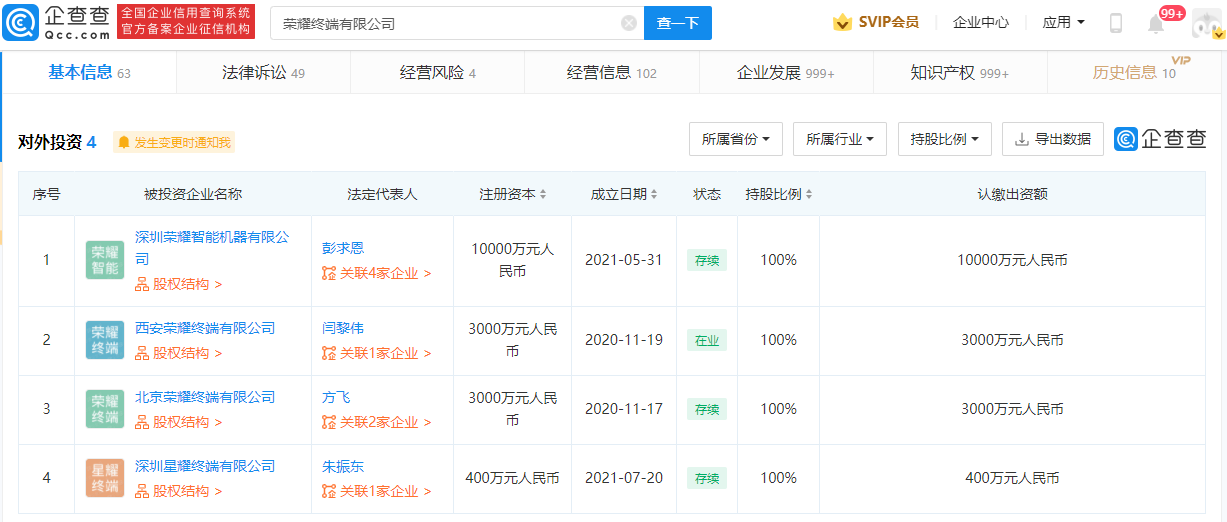Image resolution: width=1227 pixels, height=522 pixels.
Task: Expand the 所属行业 filter dropdown
Action: [x=839, y=139]
